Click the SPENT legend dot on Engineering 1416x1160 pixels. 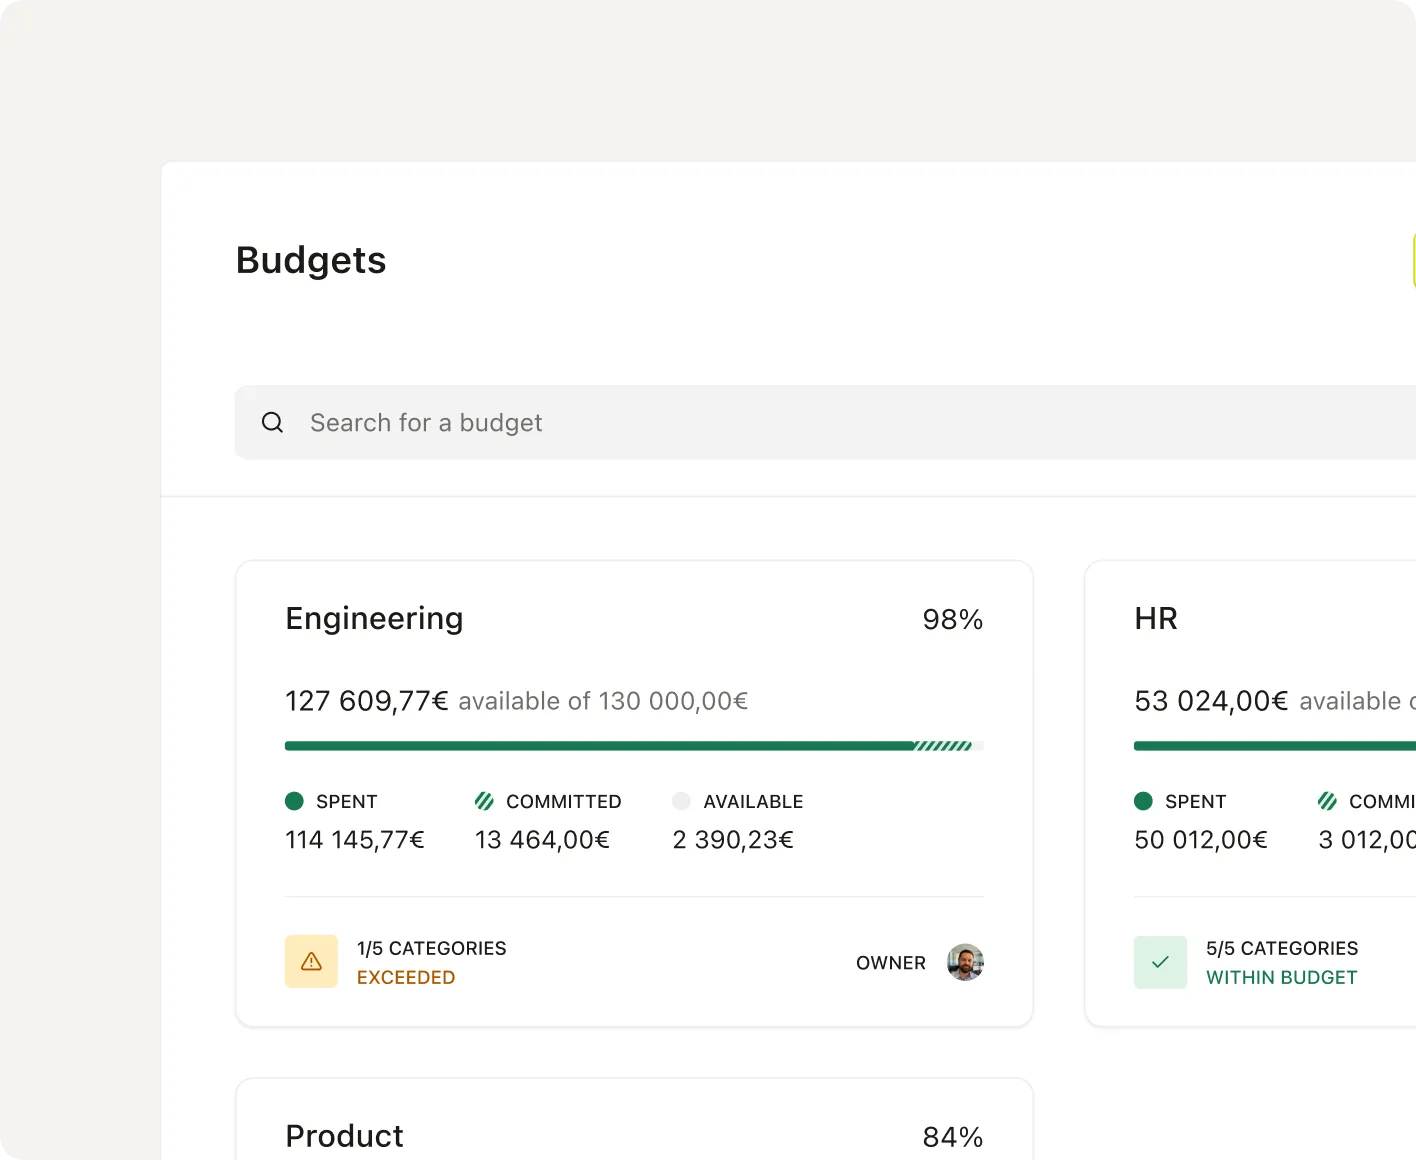point(294,801)
